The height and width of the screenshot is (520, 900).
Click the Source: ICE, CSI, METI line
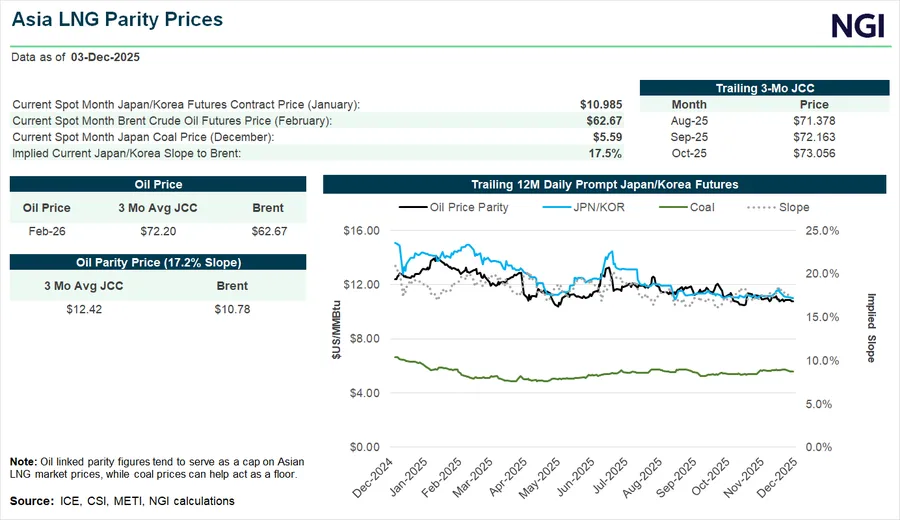123,501
